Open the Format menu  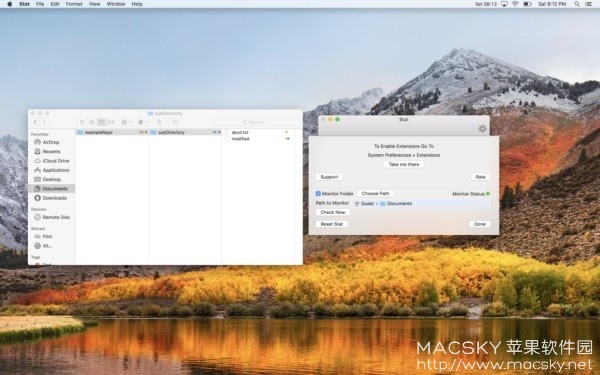coord(74,4)
